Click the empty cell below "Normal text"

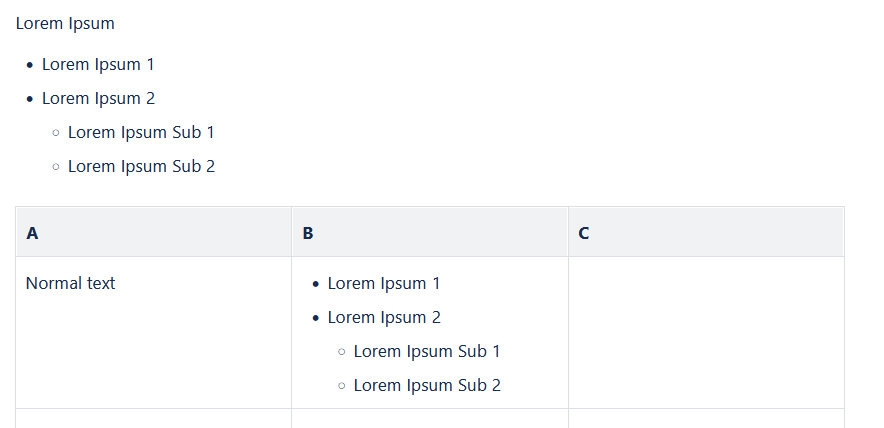(x=153, y=418)
